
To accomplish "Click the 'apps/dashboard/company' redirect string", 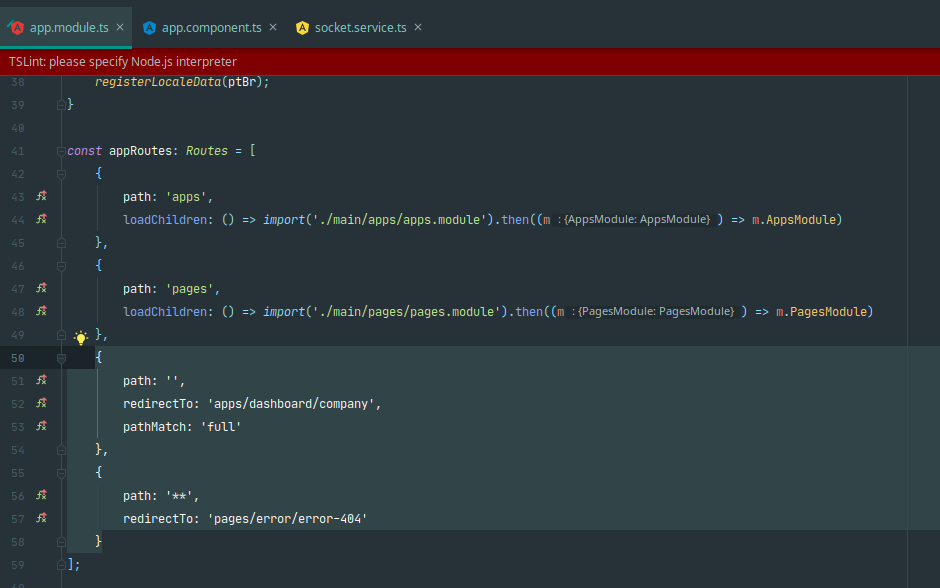I will click(291, 404).
